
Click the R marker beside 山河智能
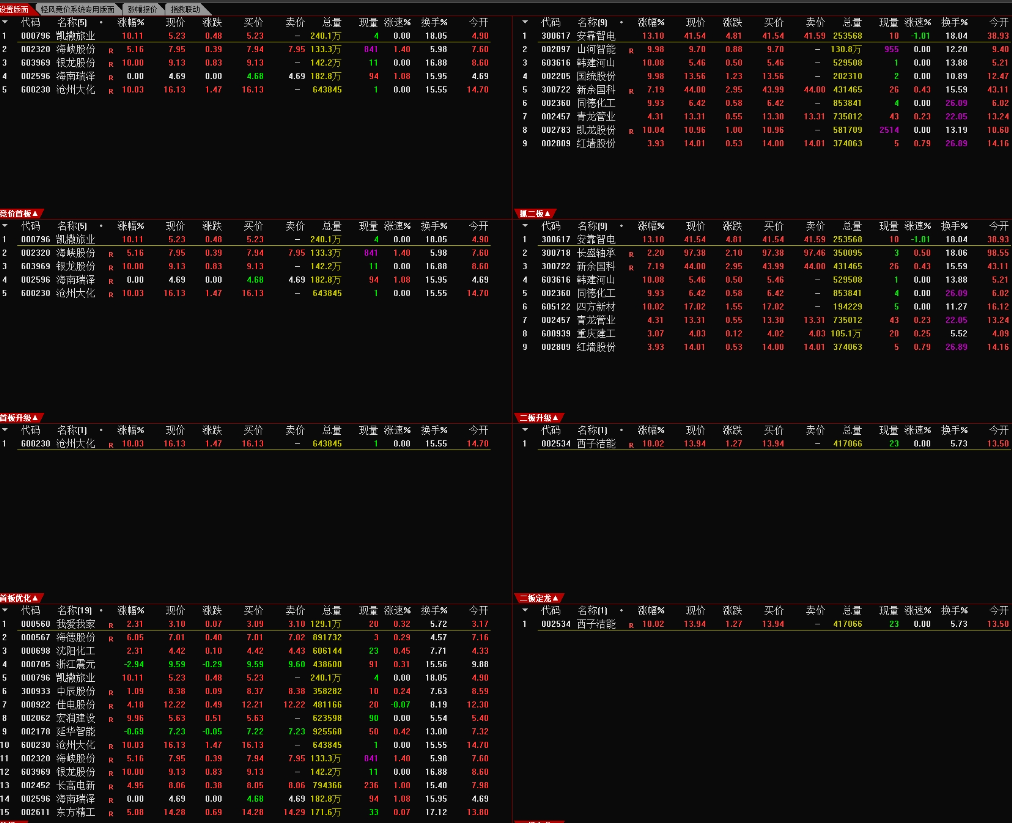click(x=629, y=49)
